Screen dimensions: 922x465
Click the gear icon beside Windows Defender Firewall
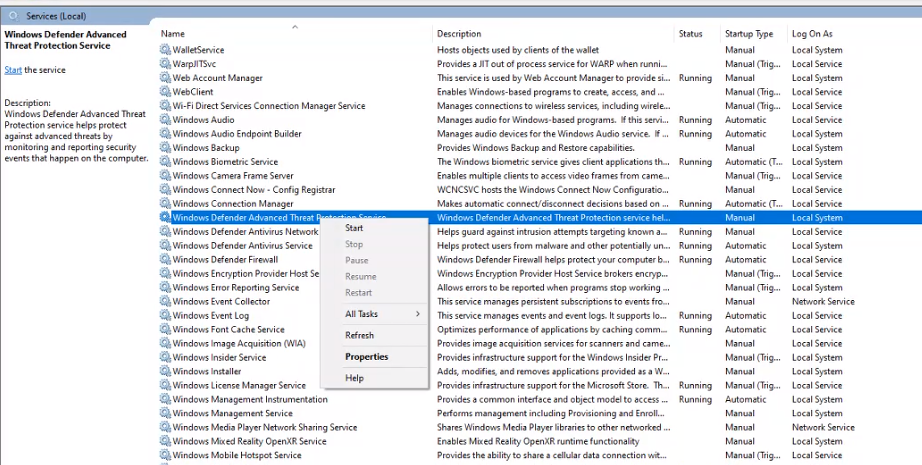[x=165, y=260]
